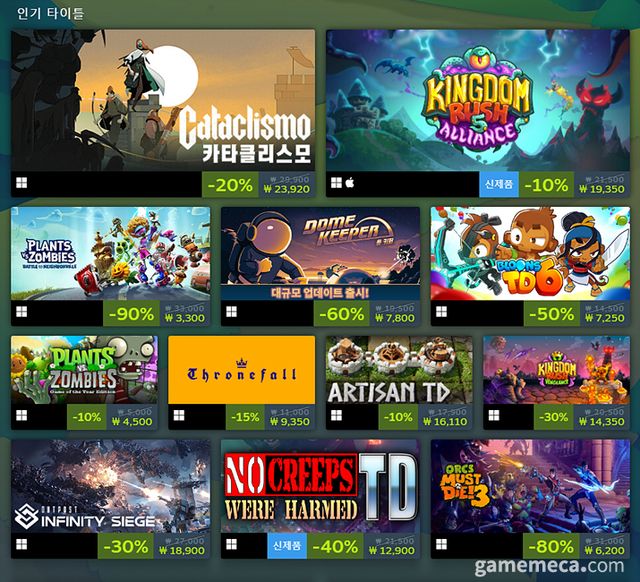The image size is (640, 582).
Task: Open the Cataclismo game banner
Action: point(163,100)
